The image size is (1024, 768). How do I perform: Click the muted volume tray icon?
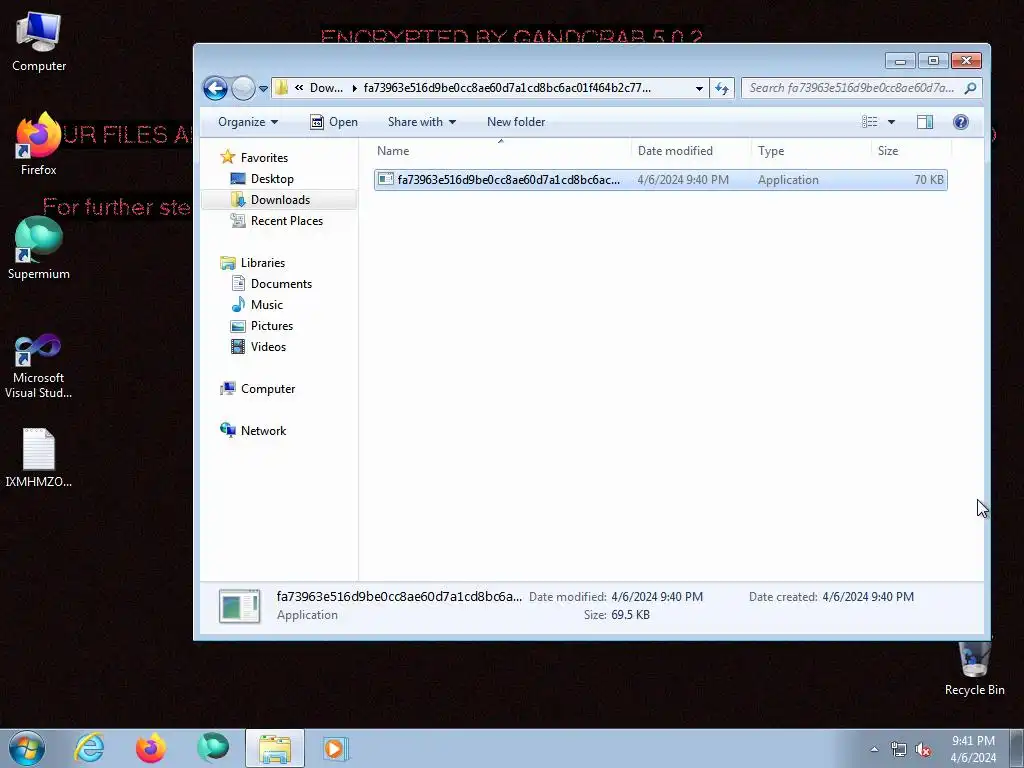click(923, 749)
